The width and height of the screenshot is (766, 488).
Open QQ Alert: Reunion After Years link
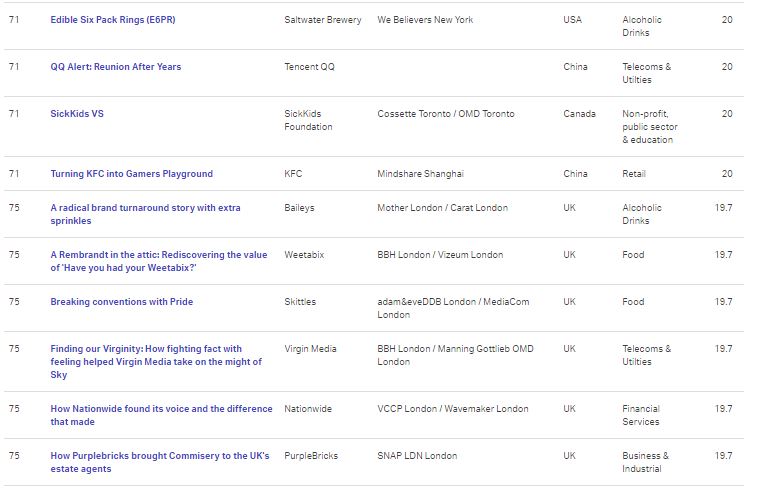tap(116, 66)
